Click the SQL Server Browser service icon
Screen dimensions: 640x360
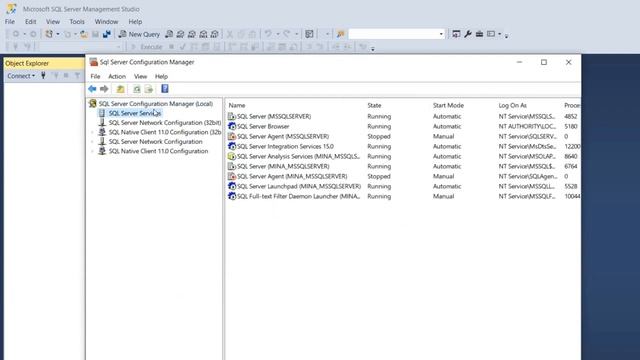pyautogui.click(x=232, y=127)
